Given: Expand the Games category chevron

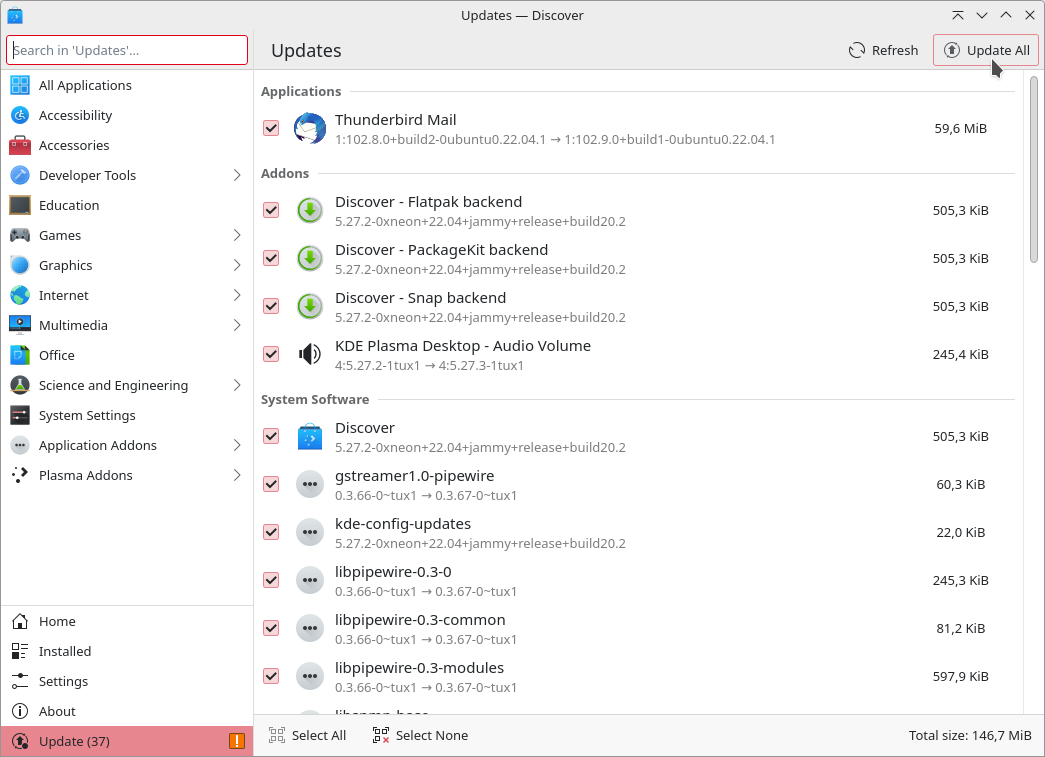Looking at the screenshot, I should [237, 236].
